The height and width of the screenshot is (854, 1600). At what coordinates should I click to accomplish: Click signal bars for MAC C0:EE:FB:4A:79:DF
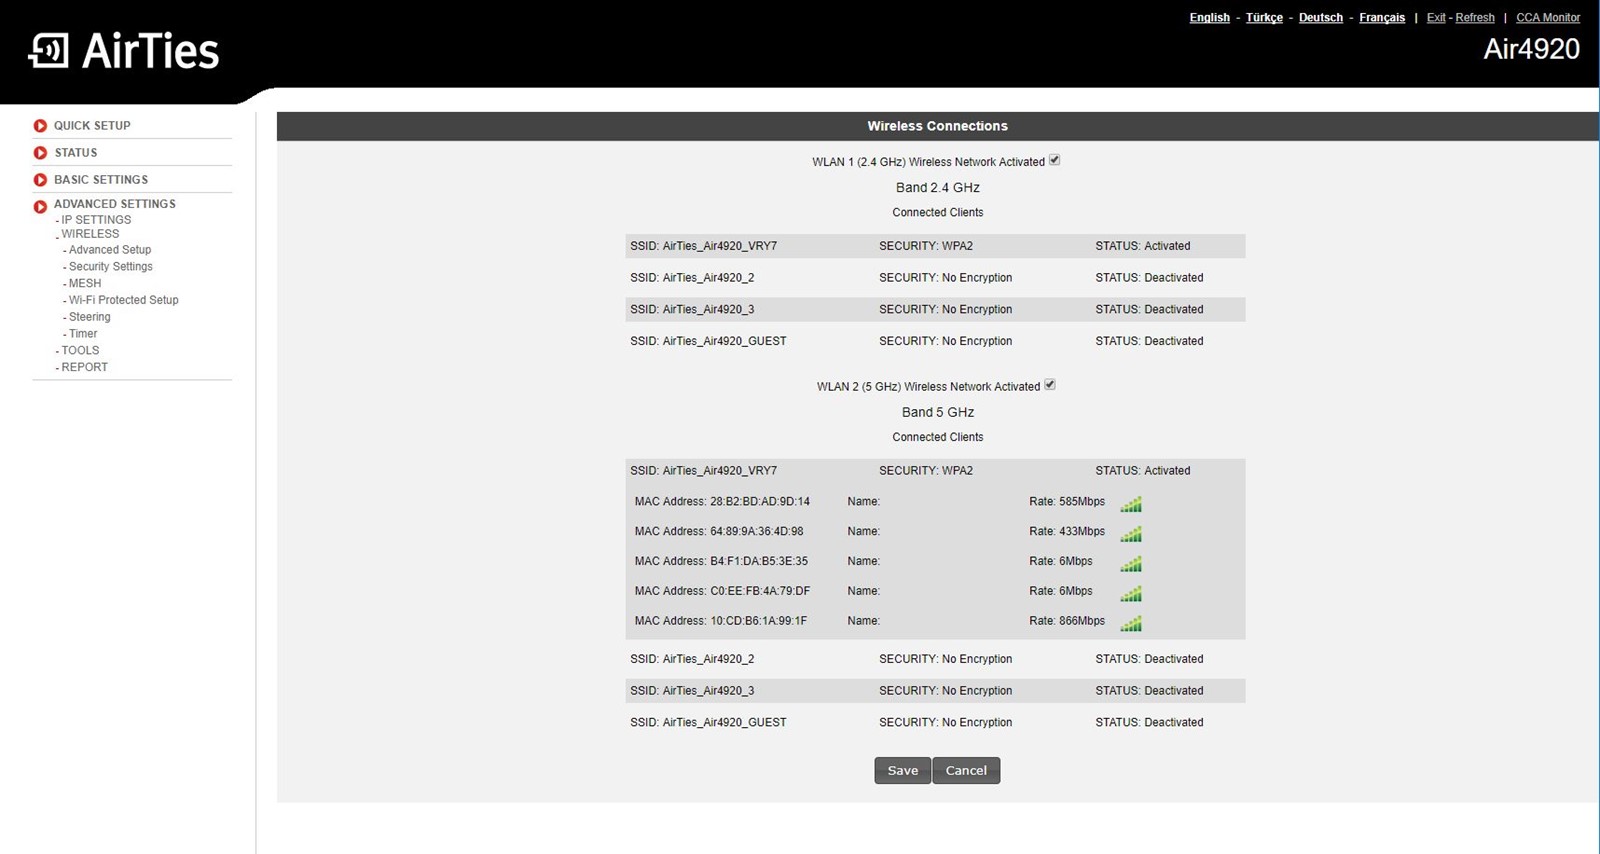coord(1131,593)
